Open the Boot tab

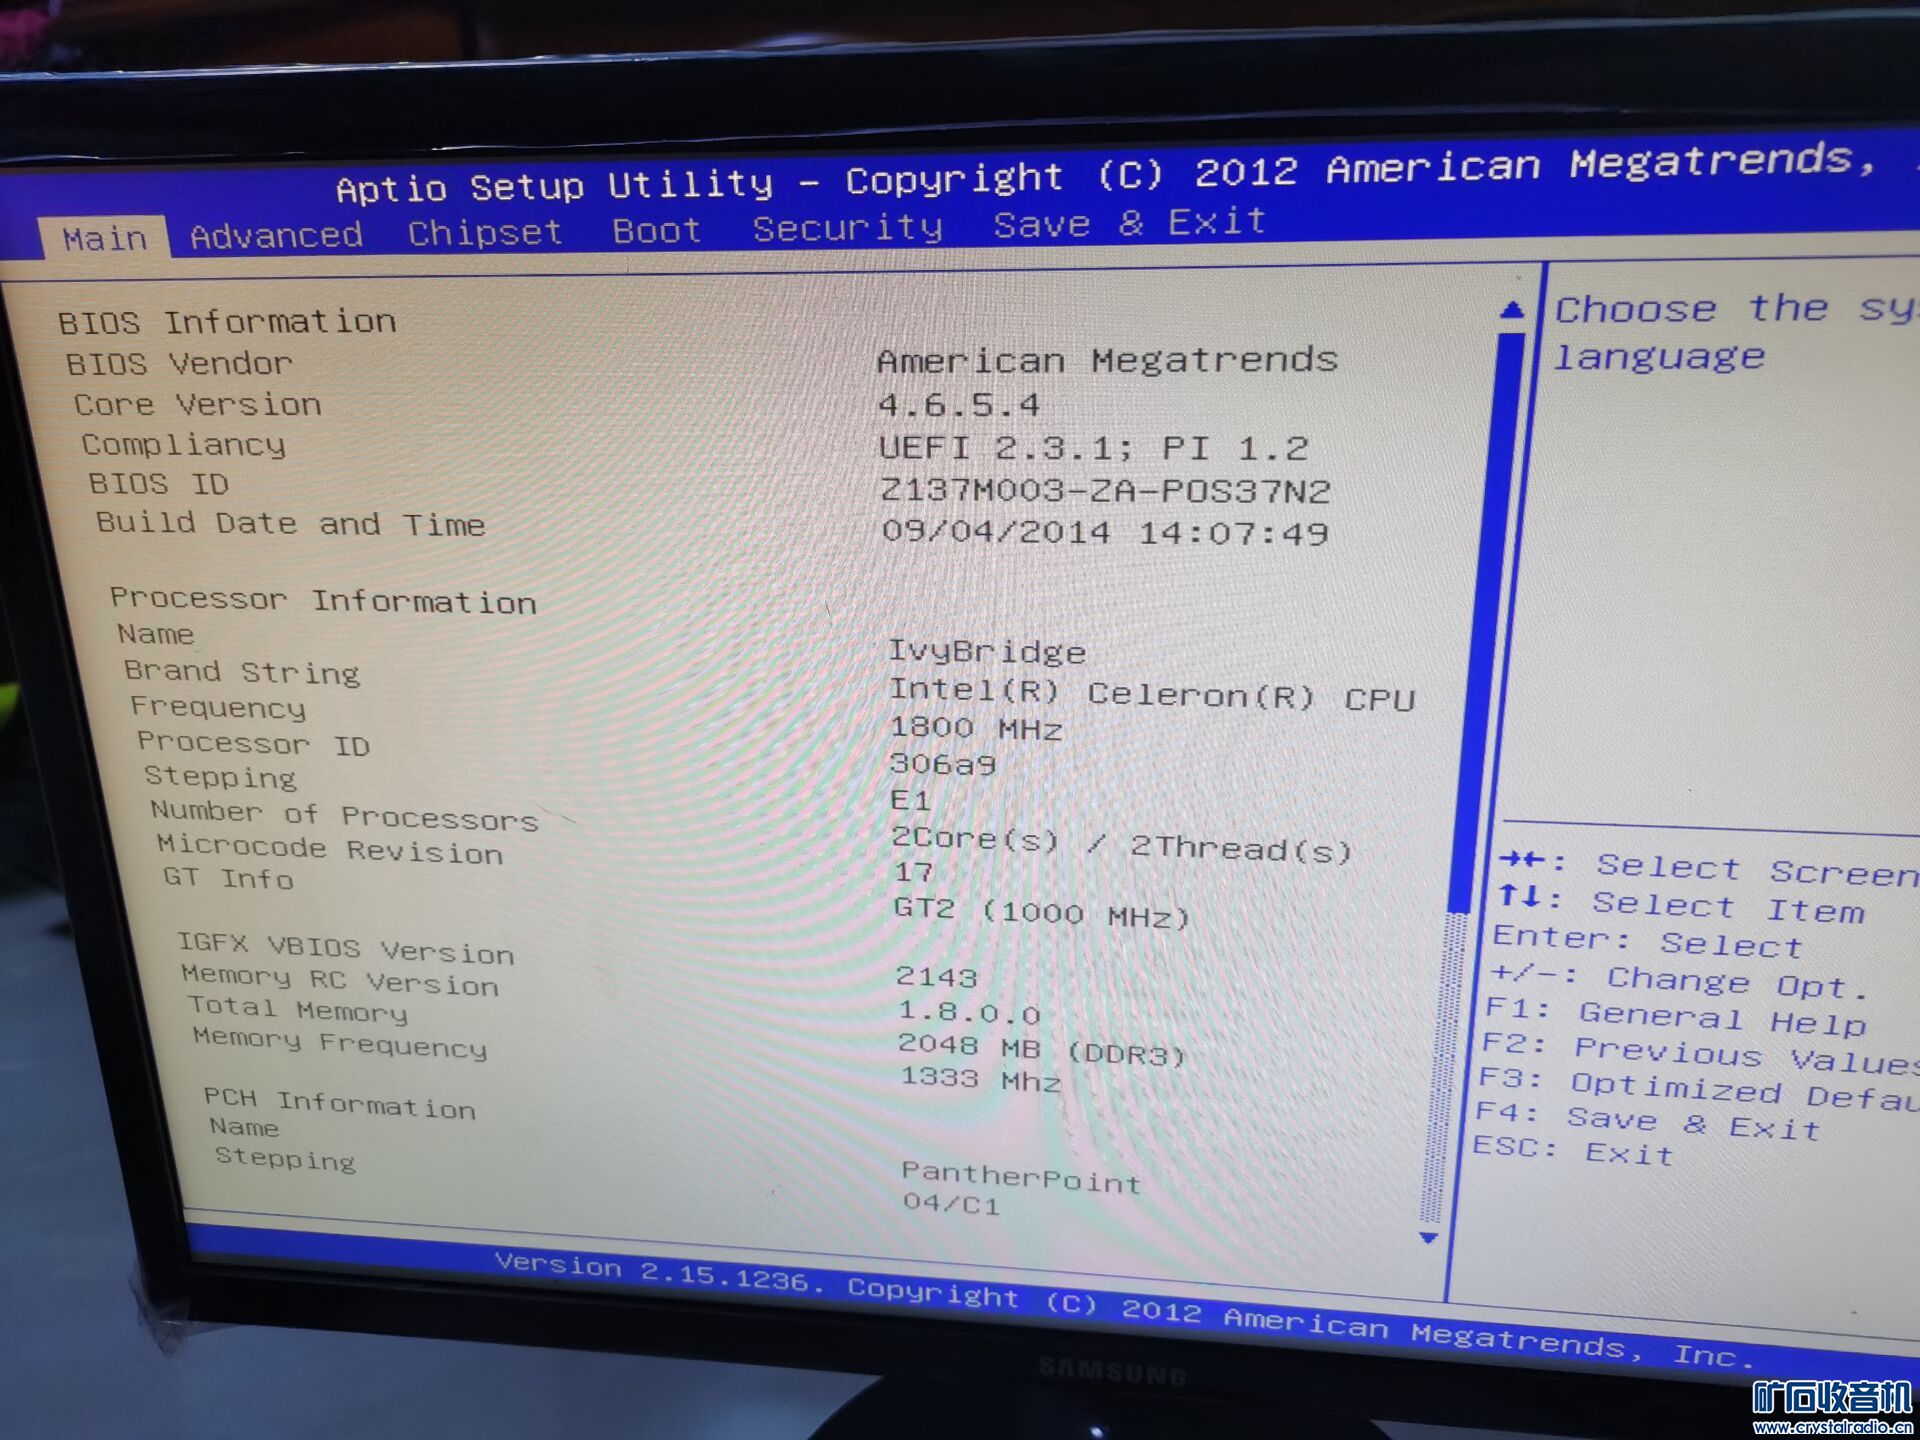[x=657, y=231]
